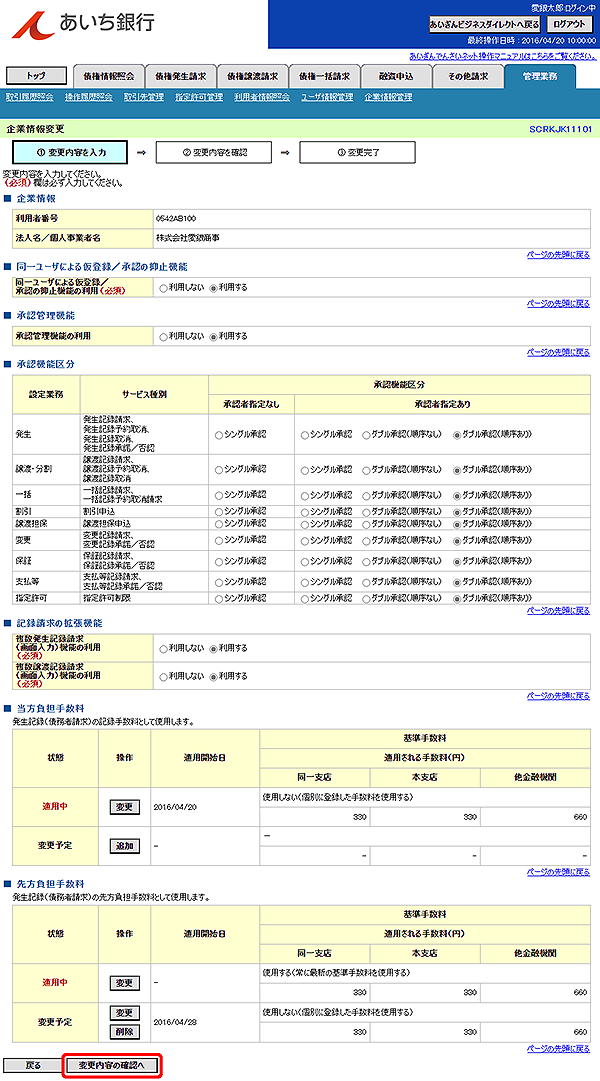Open the 融資申込 tab

[396, 76]
